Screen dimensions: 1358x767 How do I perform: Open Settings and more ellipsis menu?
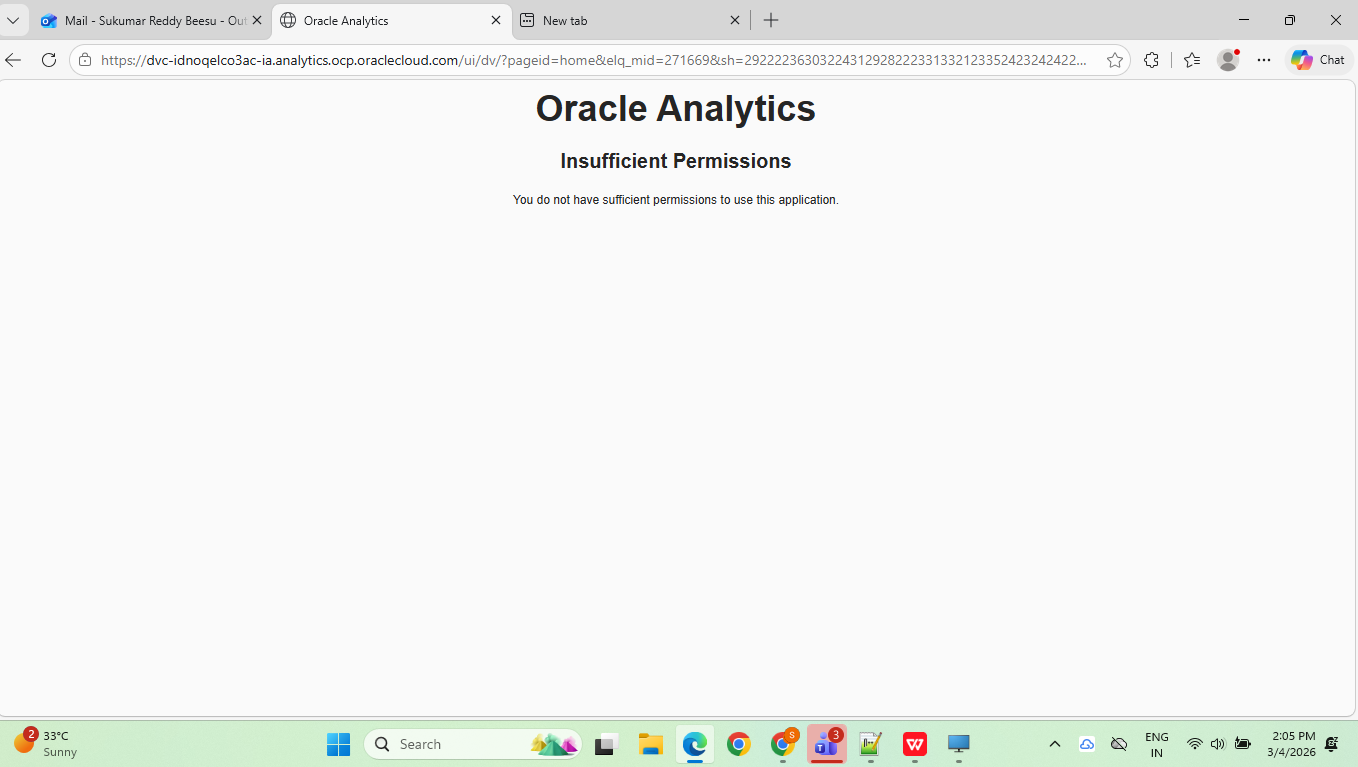point(1264,60)
